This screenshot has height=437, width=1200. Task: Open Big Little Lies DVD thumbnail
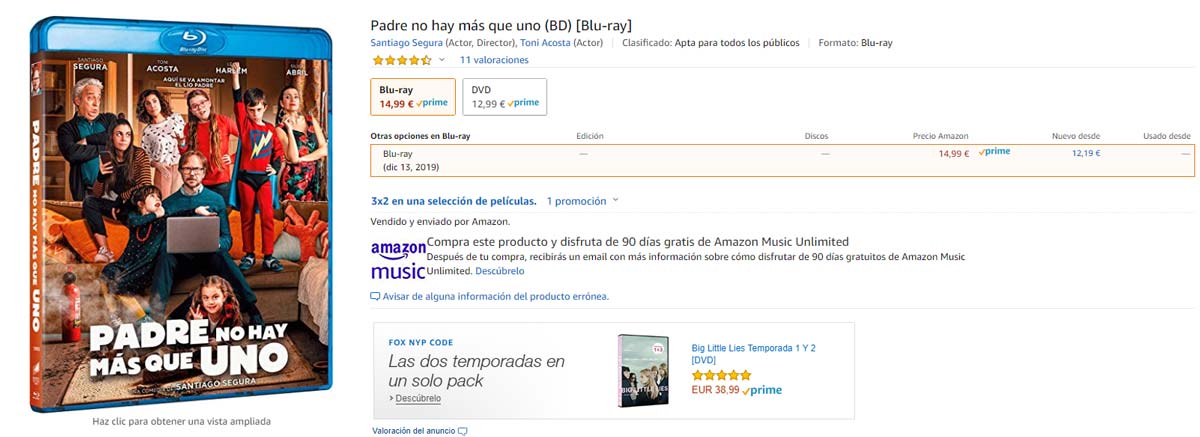tap(643, 370)
